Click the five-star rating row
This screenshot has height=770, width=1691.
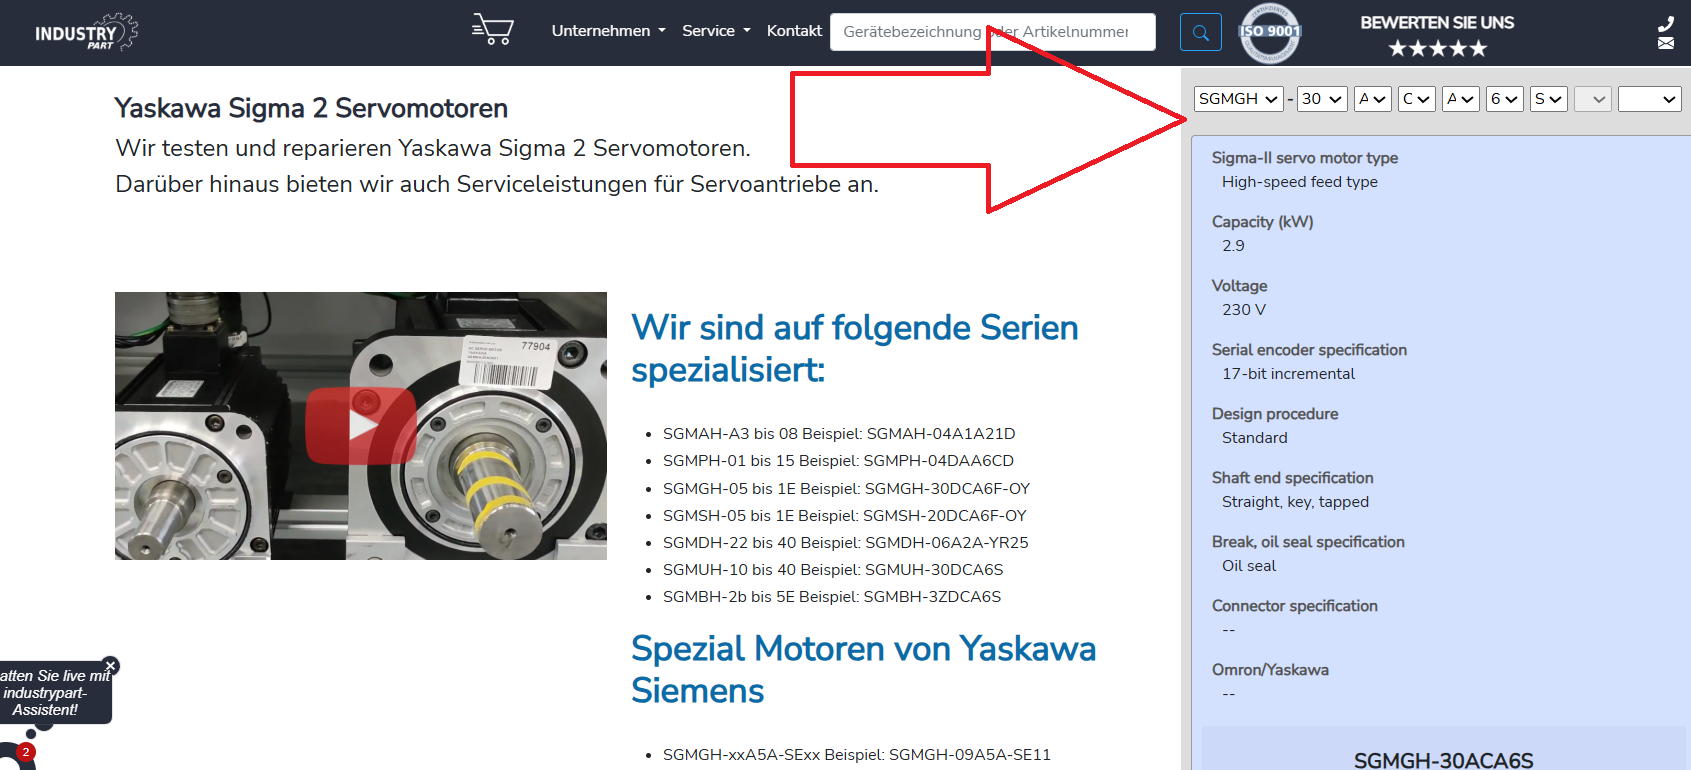pyautogui.click(x=1437, y=48)
